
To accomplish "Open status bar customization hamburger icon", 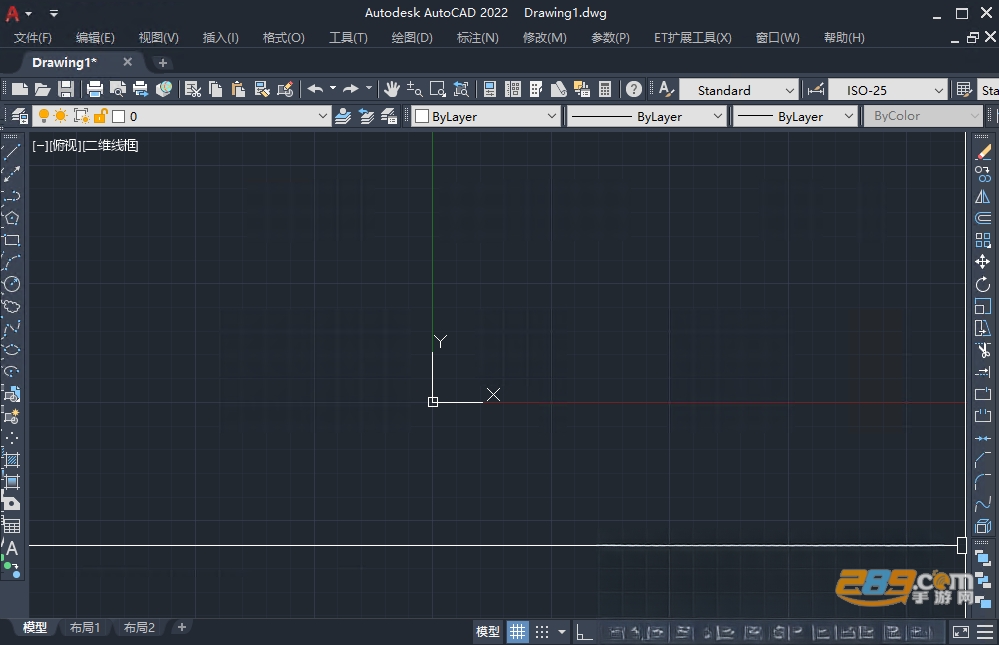I will (985, 632).
